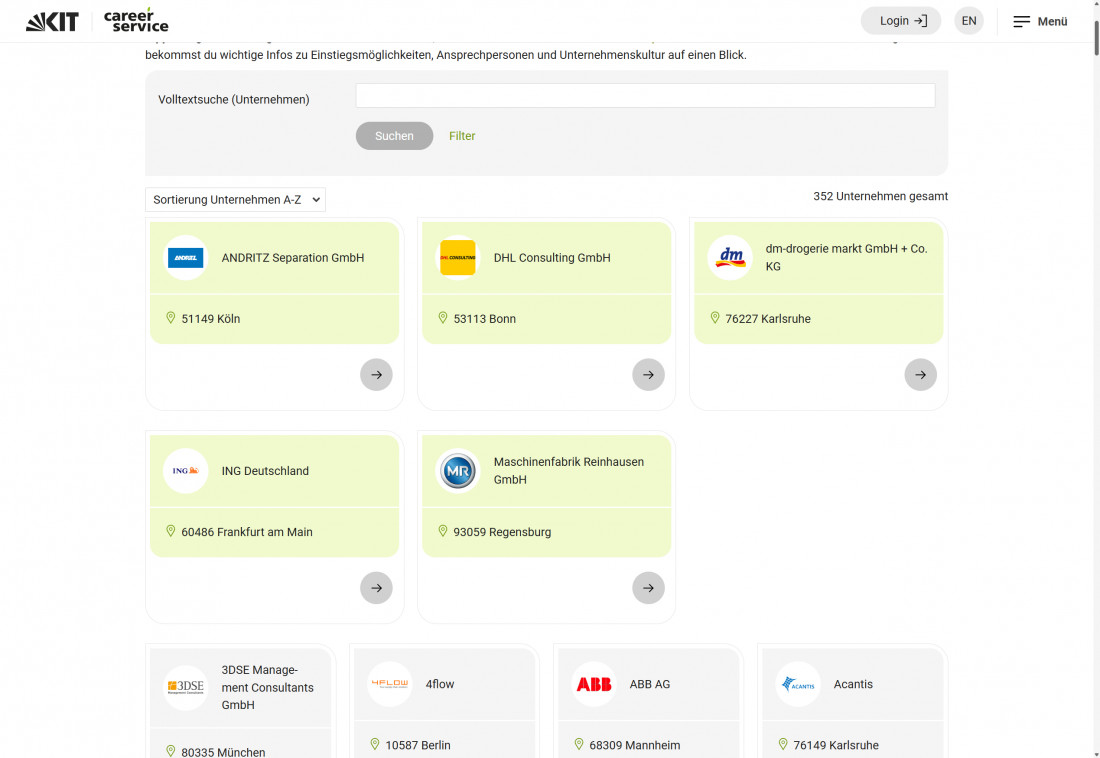The height and width of the screenshot is (758, 1100).
Task: Click the ABB AG company logo
Action: [594, 685]
